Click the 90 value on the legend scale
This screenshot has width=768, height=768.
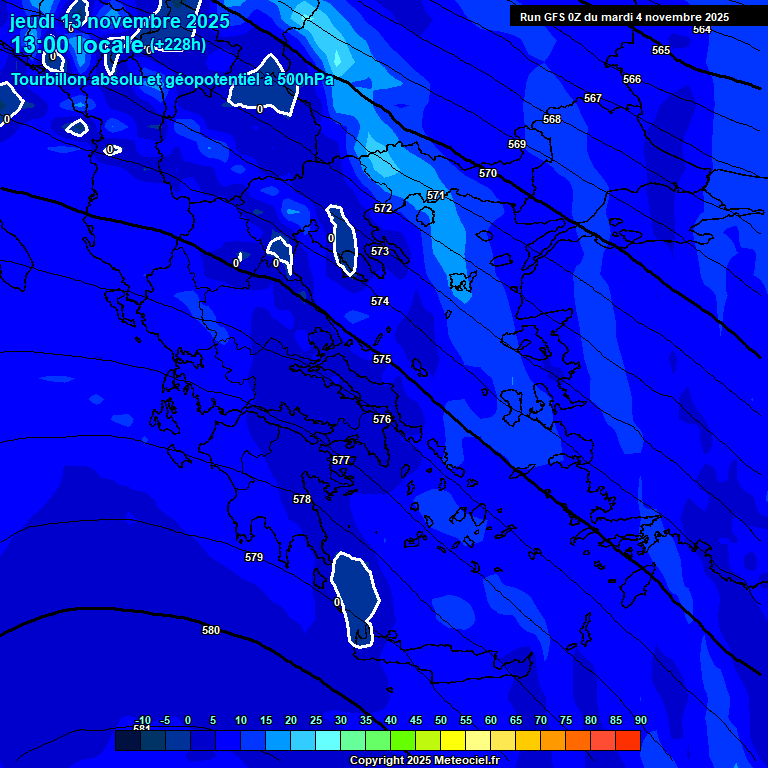pos(640,720)
